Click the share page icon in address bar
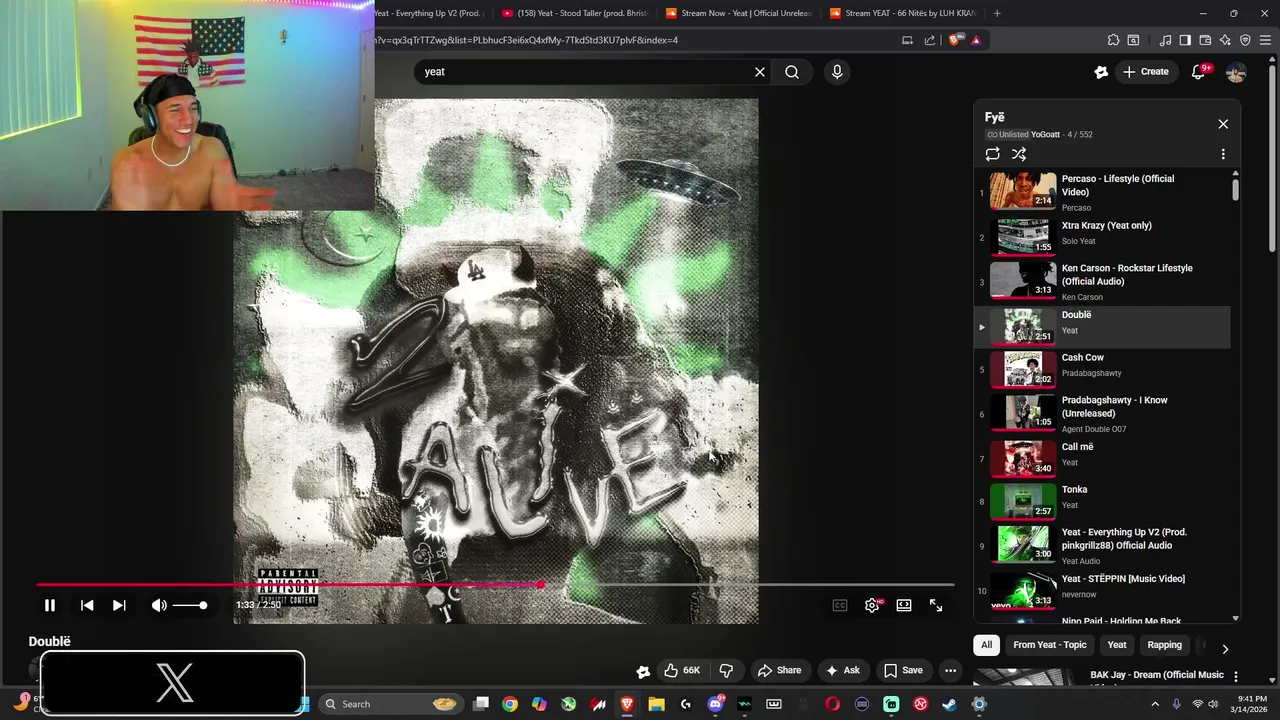The image size is (1280, 720). pyautogui.click(x=930, y=40)
